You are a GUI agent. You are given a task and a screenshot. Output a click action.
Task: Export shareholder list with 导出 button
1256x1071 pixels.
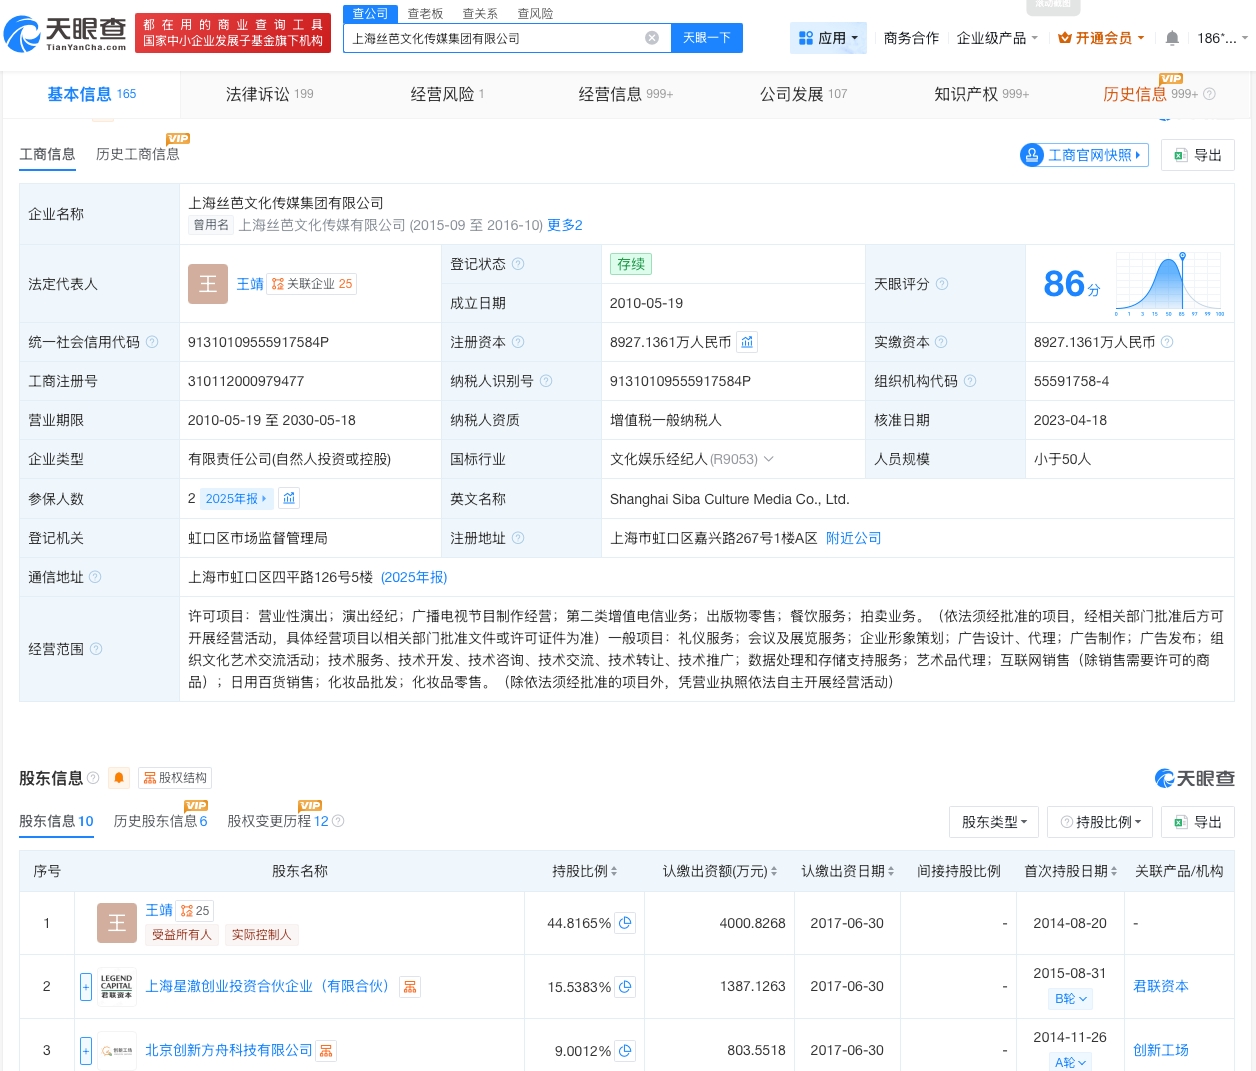tap(1198, 822)
